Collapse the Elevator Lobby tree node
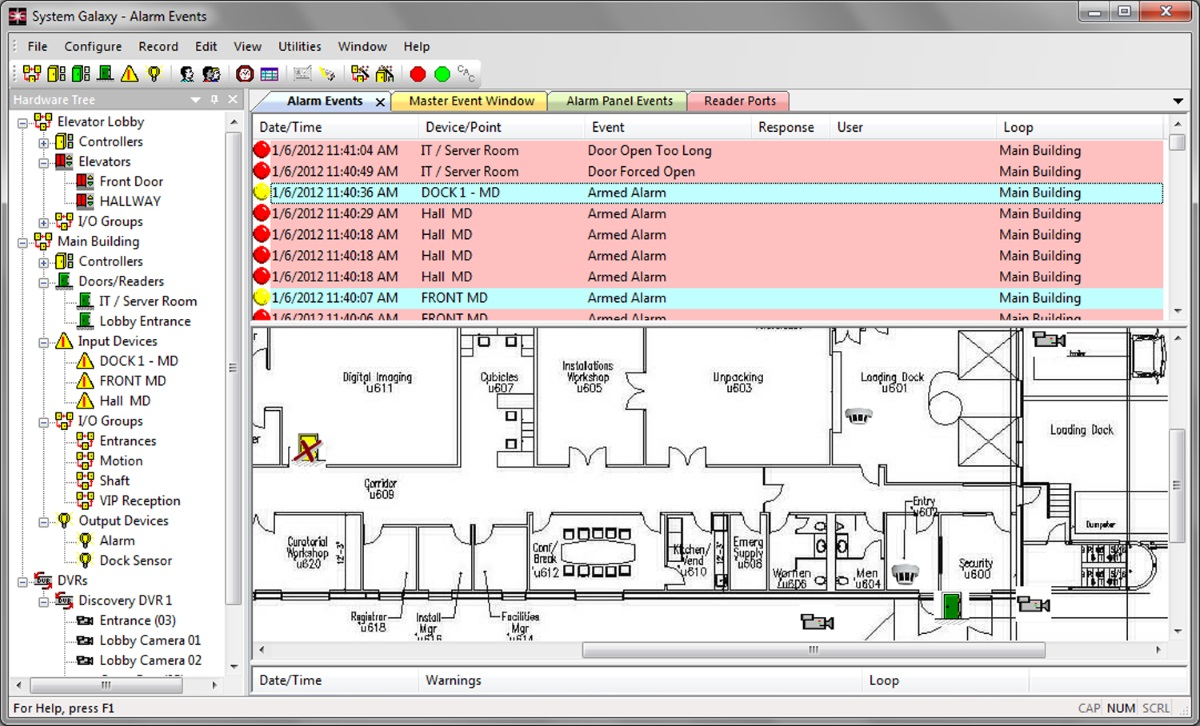 click(x=21, y=121)
